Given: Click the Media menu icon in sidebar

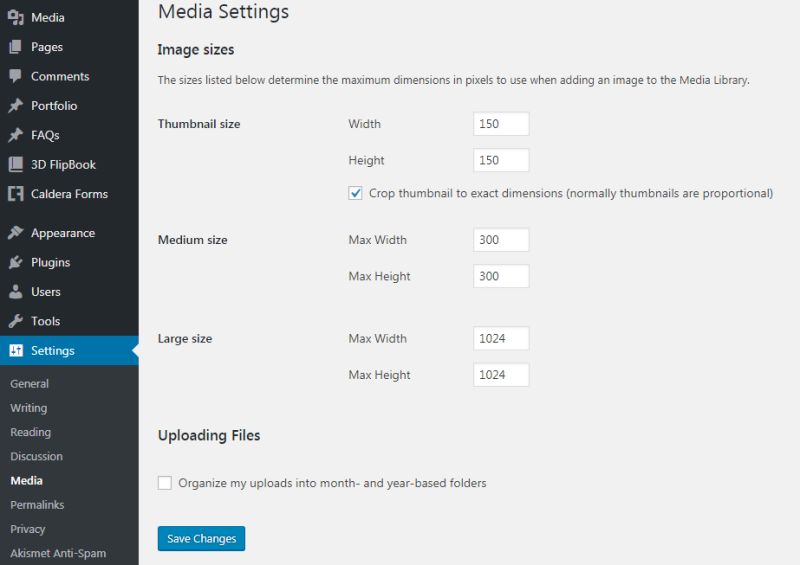Looking at the screenshot, I should tap(16, 17).
